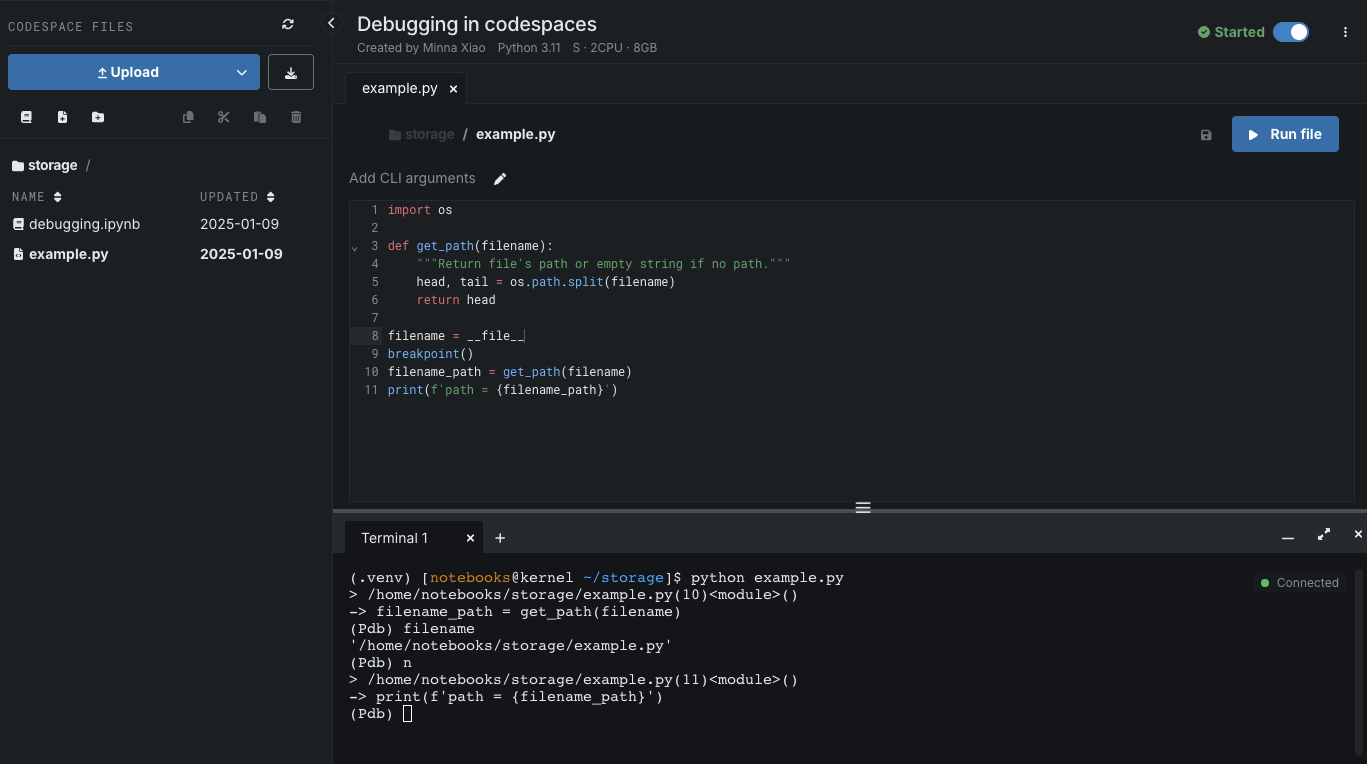This screenshot has height=764, width=1367.
Task: Toggle the Started codespace switch off
Action: 1290,32
